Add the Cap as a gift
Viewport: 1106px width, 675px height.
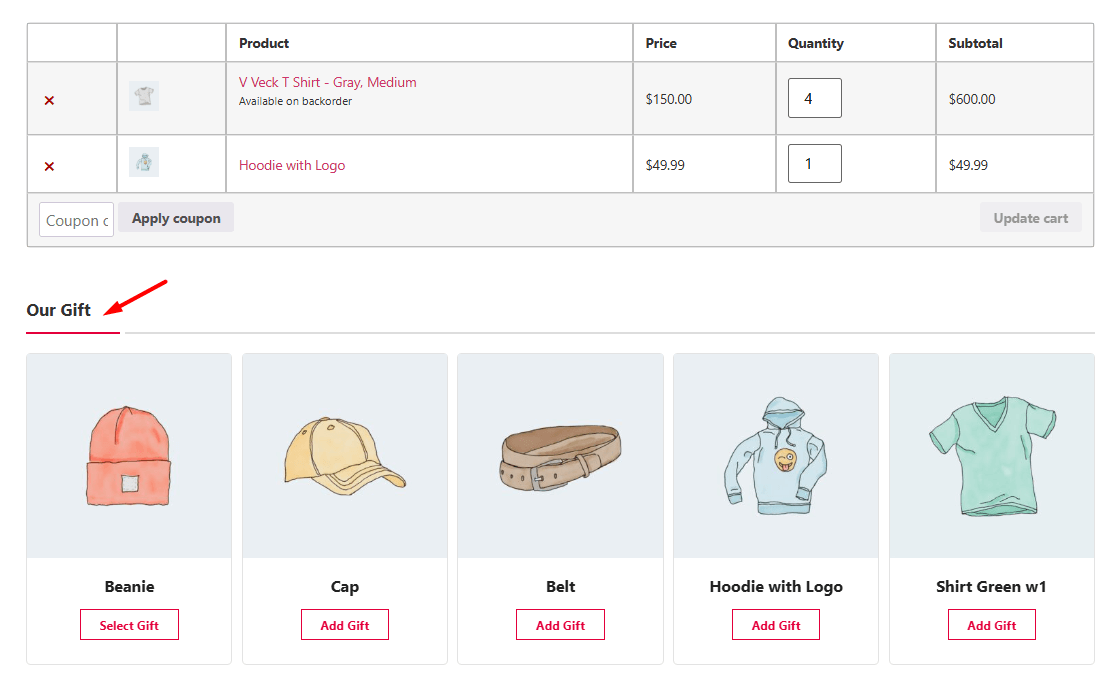pos(345,625)
